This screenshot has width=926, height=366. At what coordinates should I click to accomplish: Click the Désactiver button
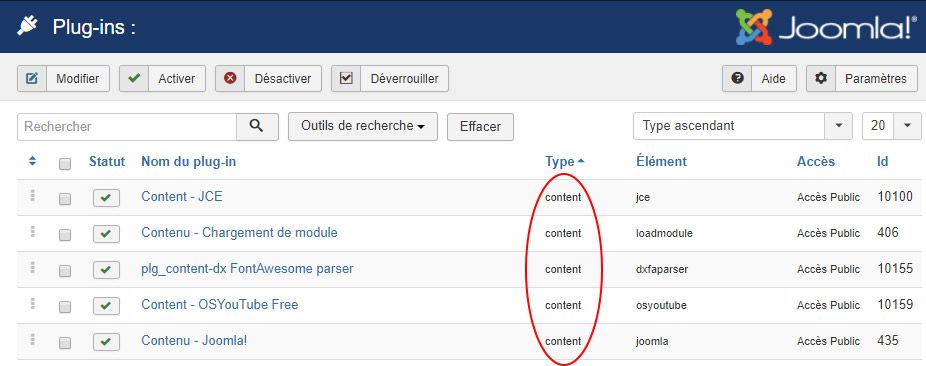tap(268, 79)
